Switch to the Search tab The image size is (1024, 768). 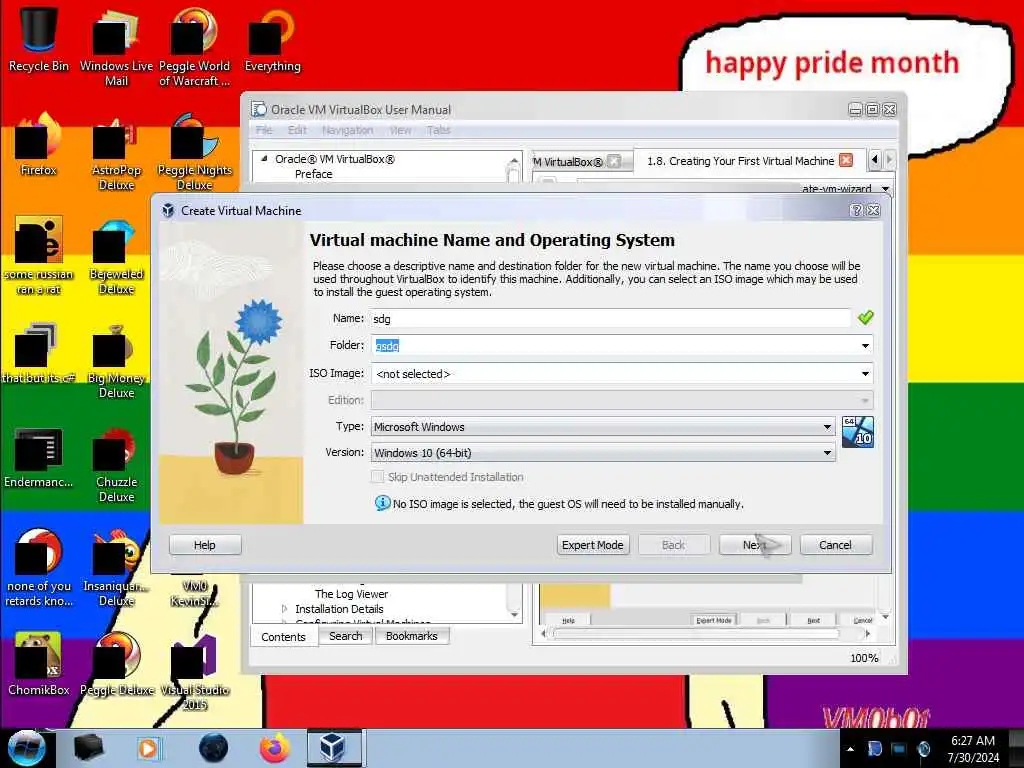point(345,636)
